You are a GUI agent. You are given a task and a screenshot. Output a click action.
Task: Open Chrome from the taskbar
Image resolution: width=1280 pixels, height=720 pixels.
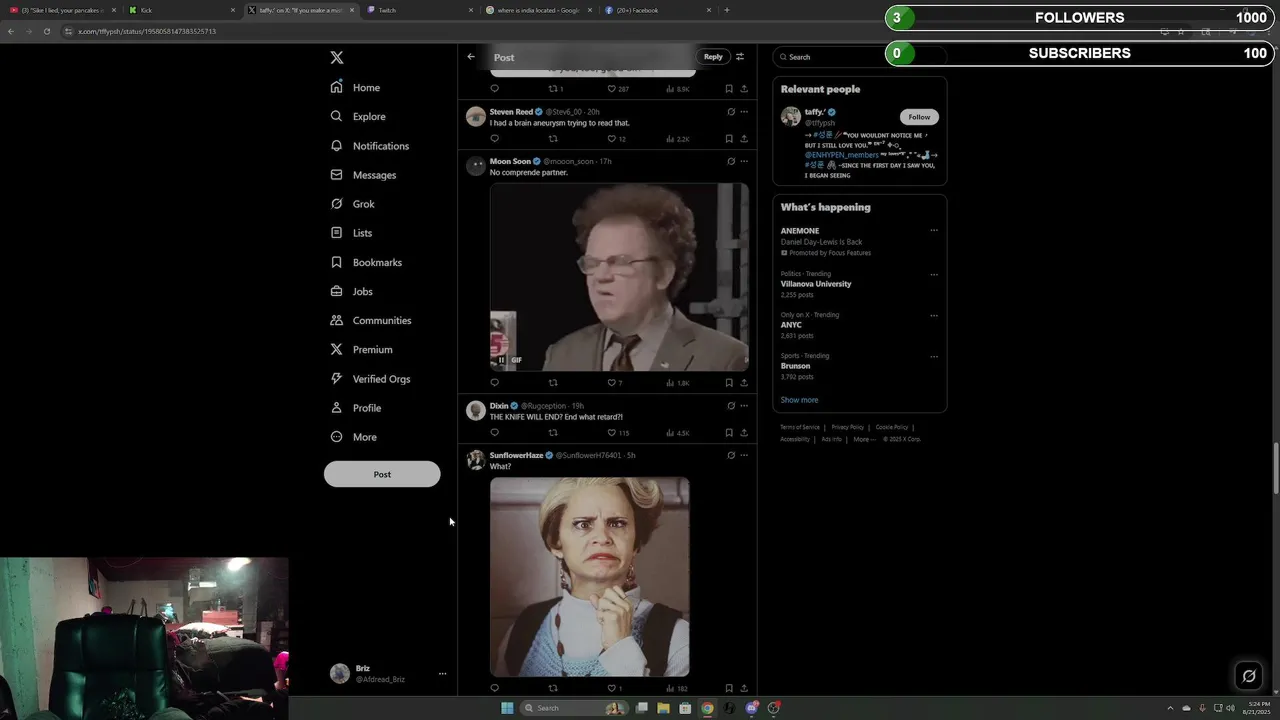[x=707, y=708]
